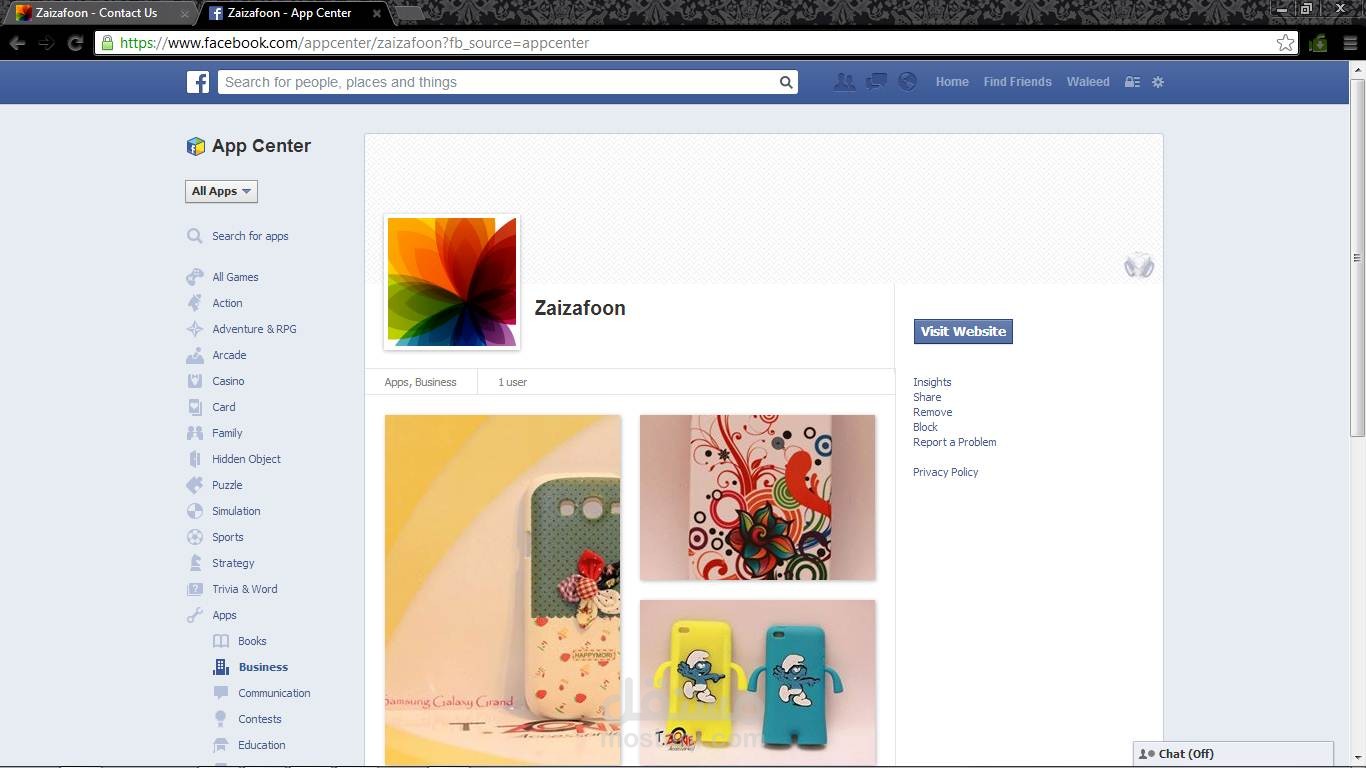Click the Action category icon
The width and height of the screenshot is (1366, 768).
click(x=195, y=303)
